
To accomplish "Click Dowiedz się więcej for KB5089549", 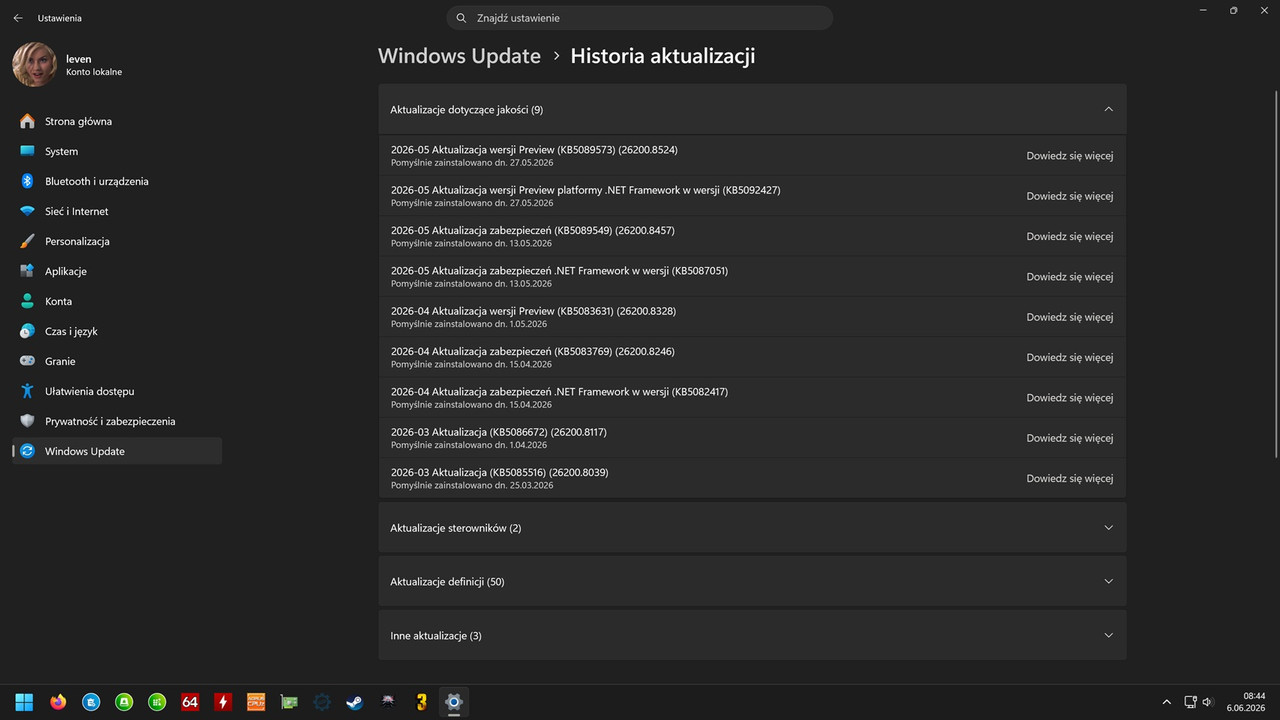I will click(x=1069, y=236).
